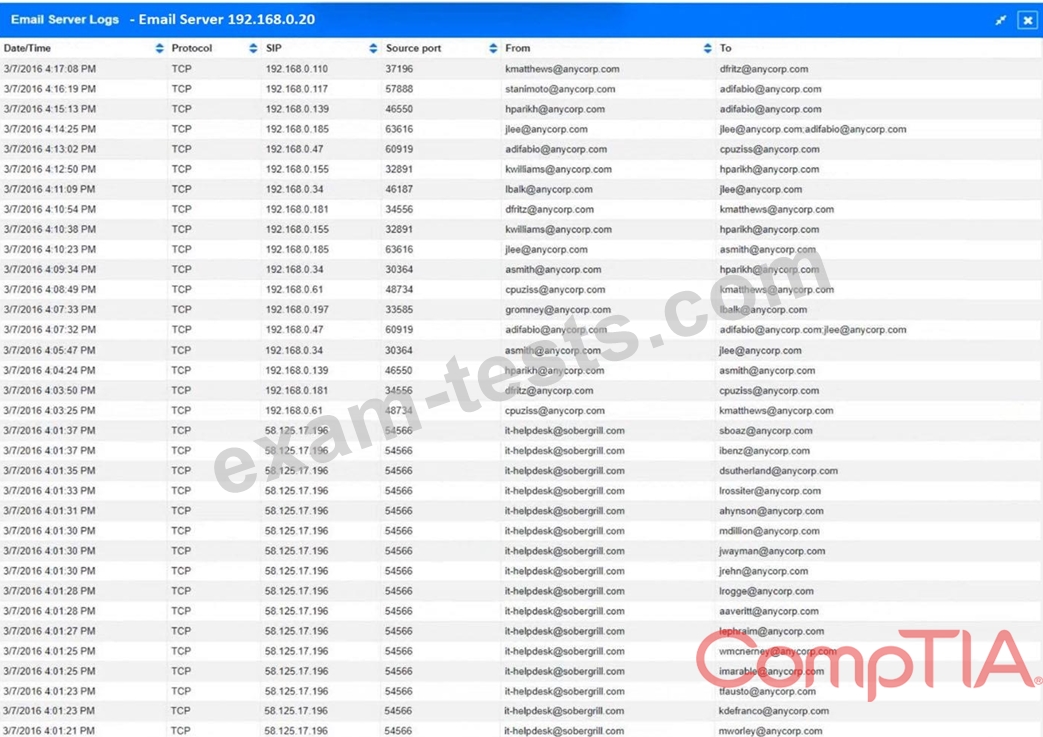Click the pin icon in the title bar
Screen dimensions: 1043x737
tap(1000, 20)
